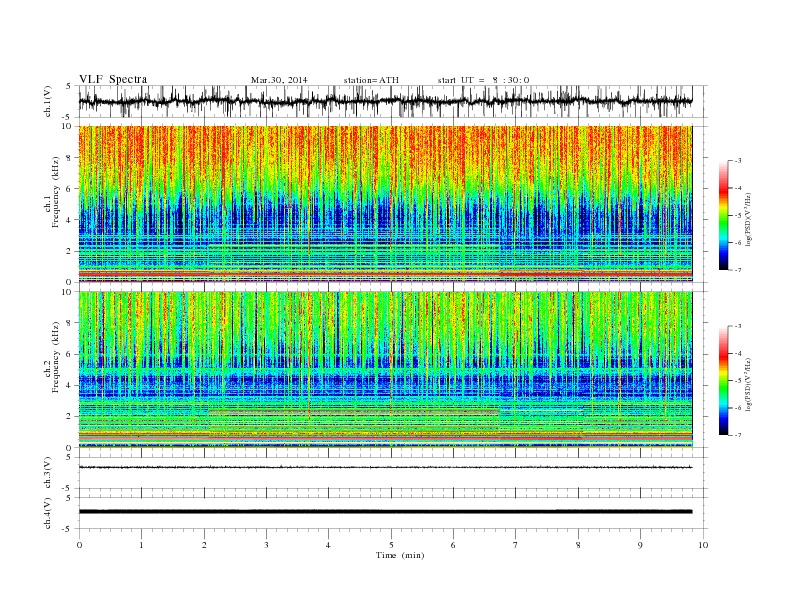Click the "station=ATH" label
Viewport: 792px width, 612px height.
tap(371, 80)
